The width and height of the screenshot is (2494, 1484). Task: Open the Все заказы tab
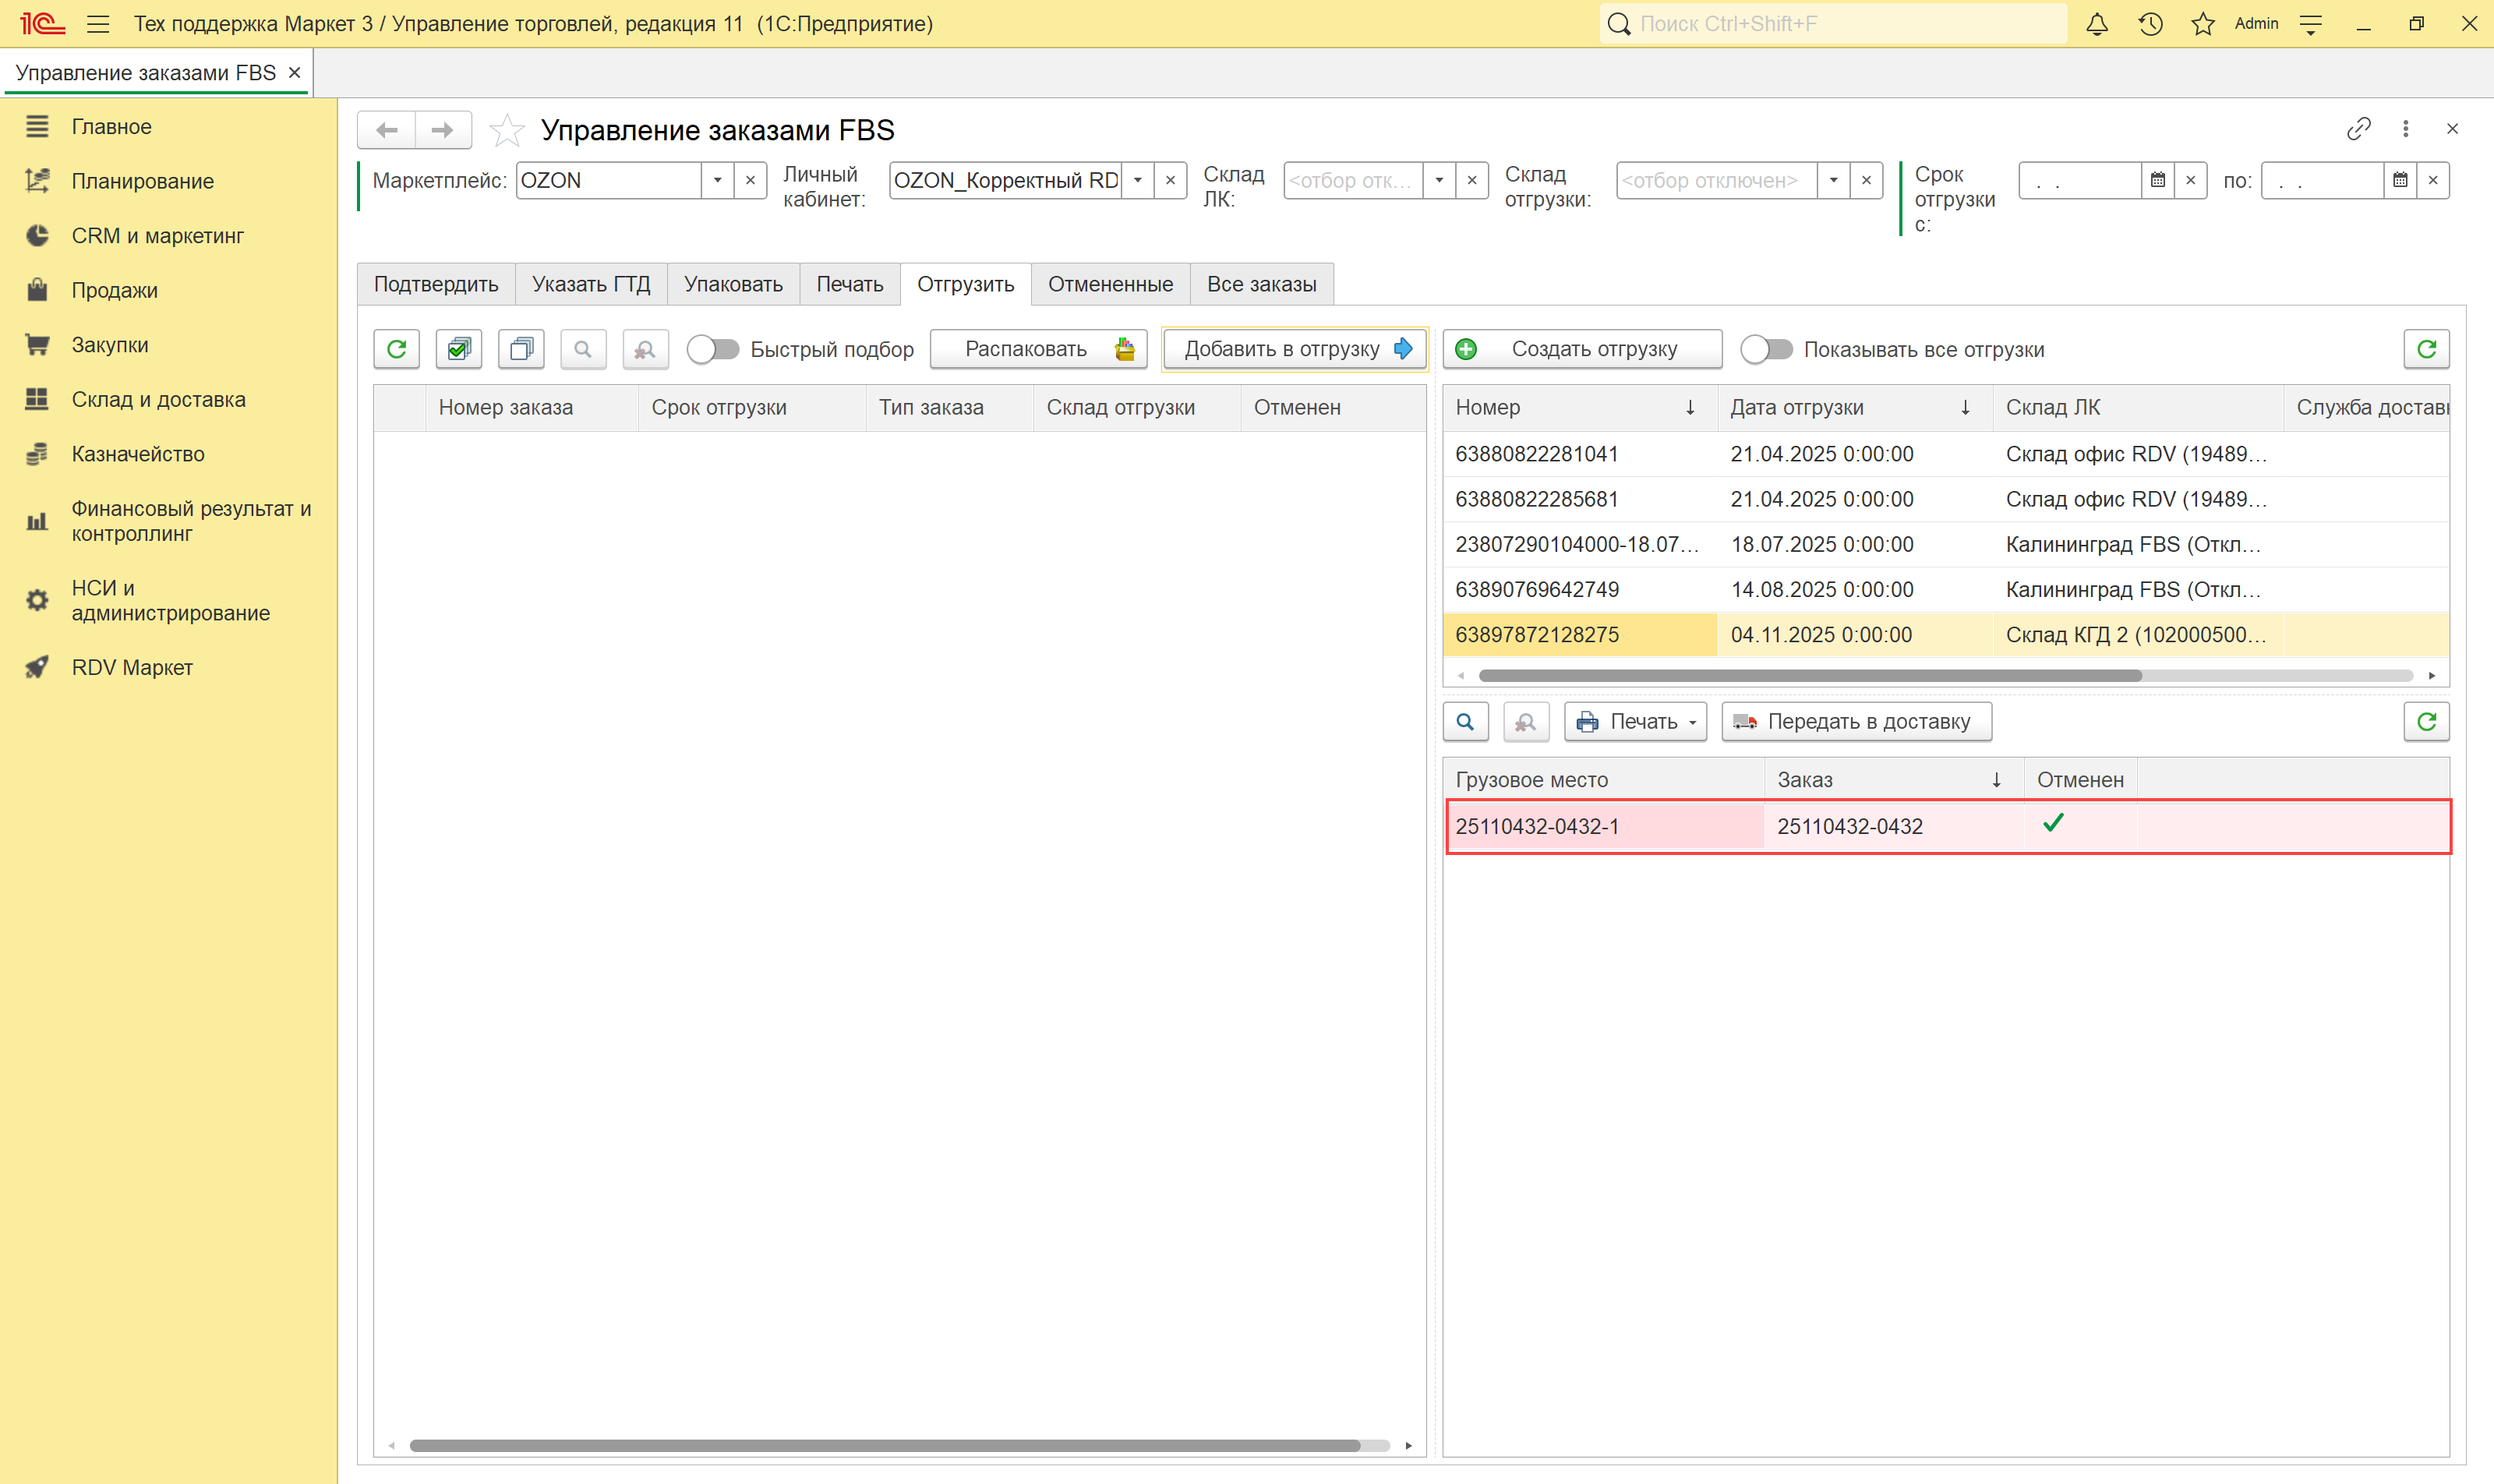click(1260, 284)
